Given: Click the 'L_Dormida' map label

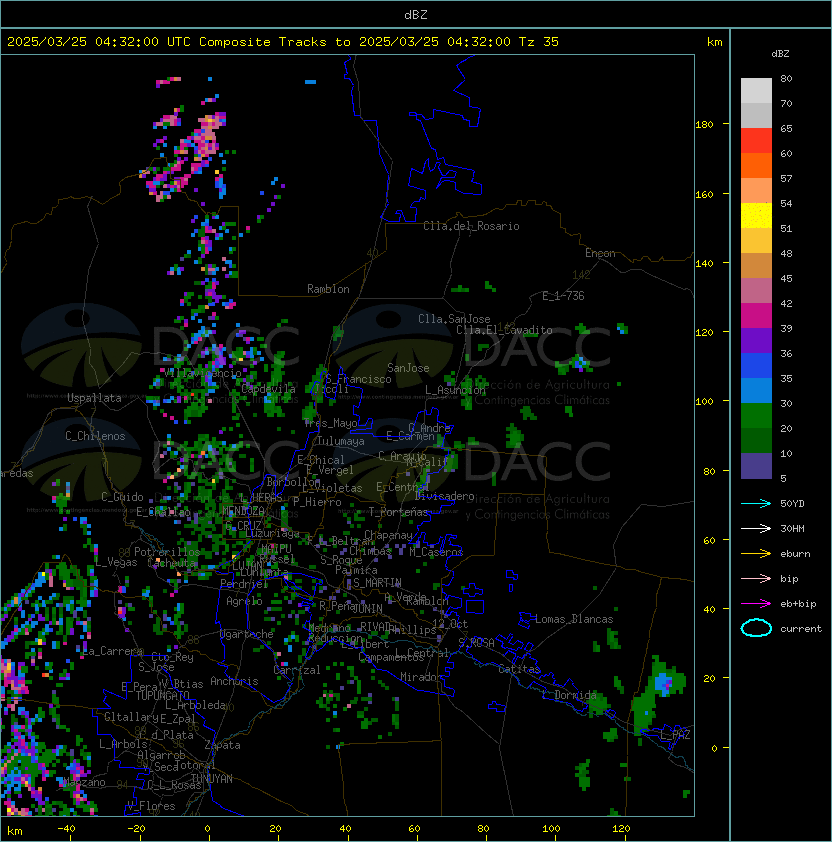Looking at the screenshot, I should pos(569,695).
